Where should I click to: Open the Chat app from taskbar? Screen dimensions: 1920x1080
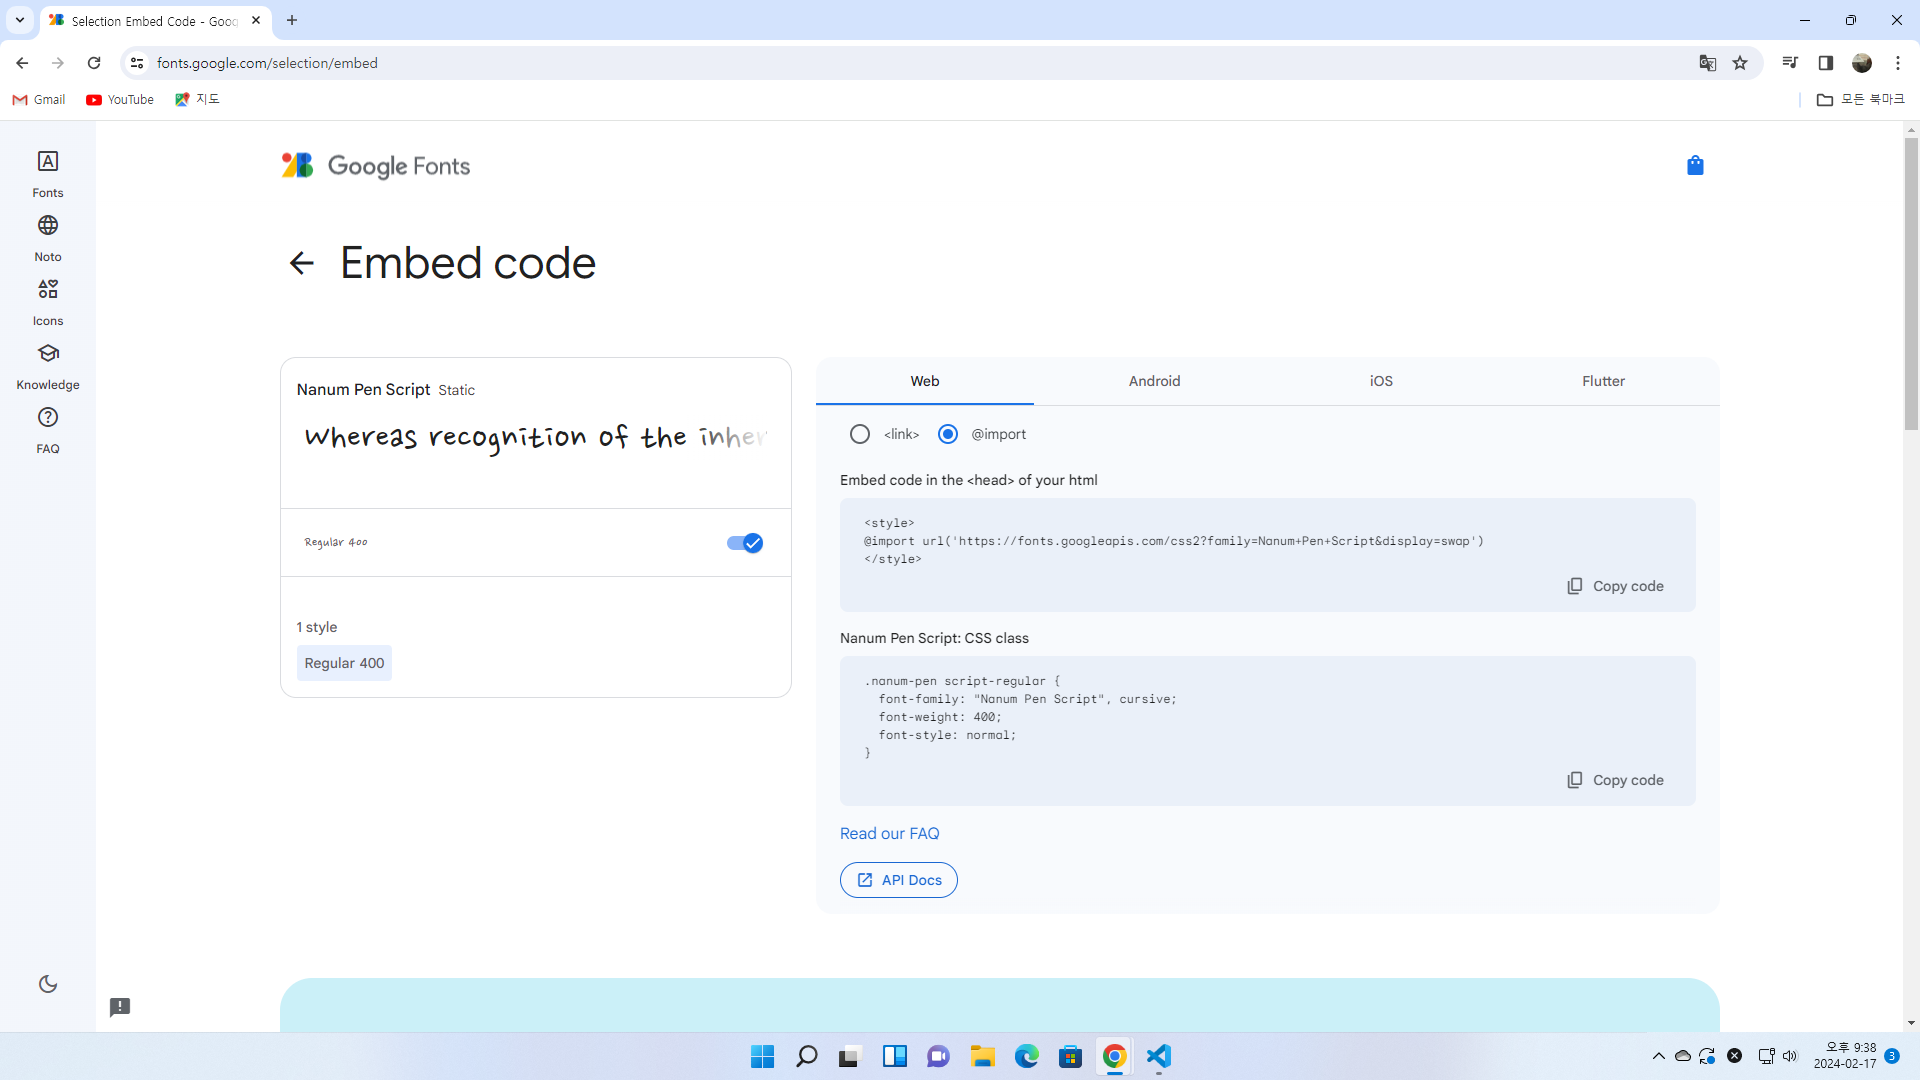point(938,1056)
